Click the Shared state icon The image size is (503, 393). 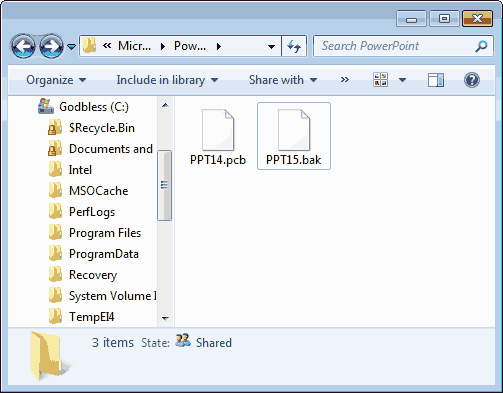tap(183, 340)
